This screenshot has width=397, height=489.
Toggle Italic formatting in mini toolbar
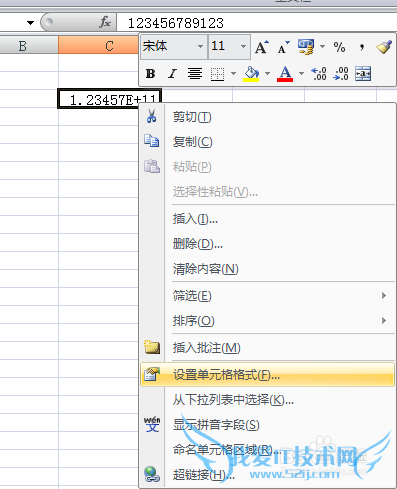pyautogui.click(x=172, y=73)
